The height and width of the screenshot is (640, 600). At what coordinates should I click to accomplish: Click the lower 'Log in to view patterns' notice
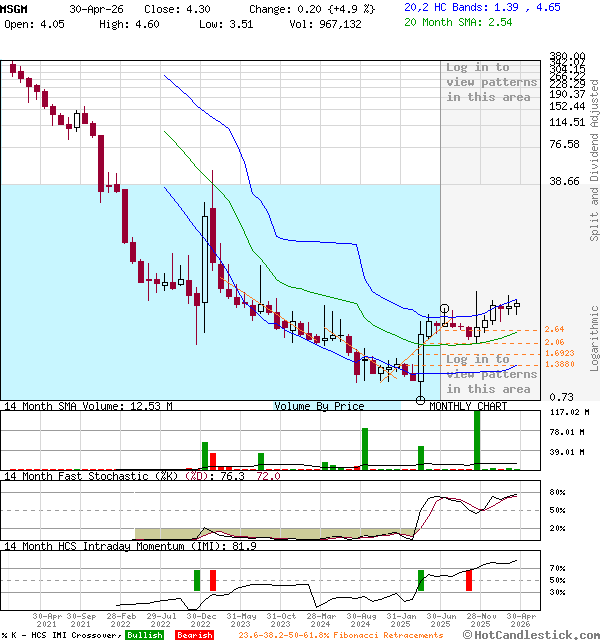[x=490, y=374]
